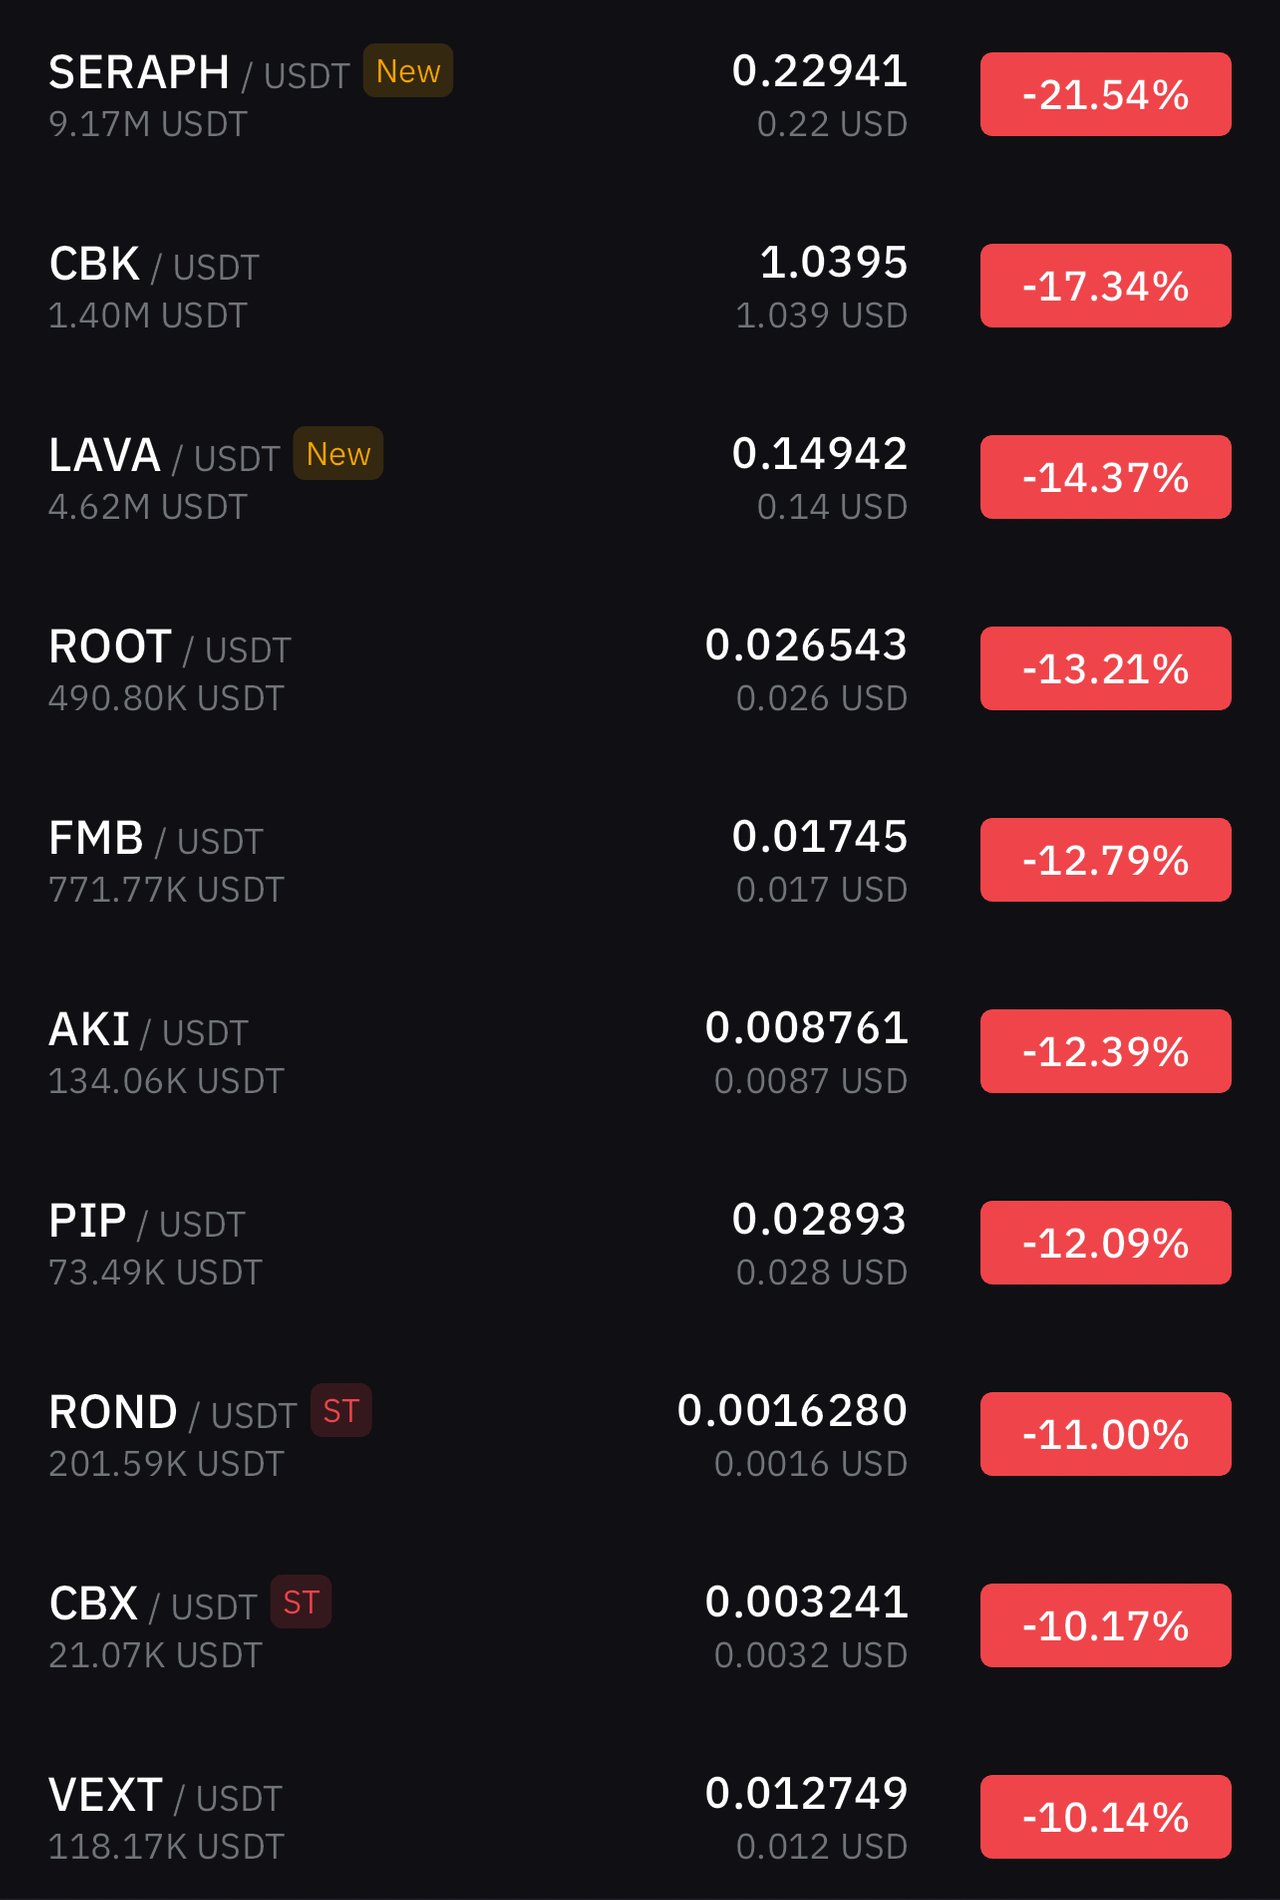Tap the -11.00% change badge
1280x1900 pixels.
[1105, 1434]
